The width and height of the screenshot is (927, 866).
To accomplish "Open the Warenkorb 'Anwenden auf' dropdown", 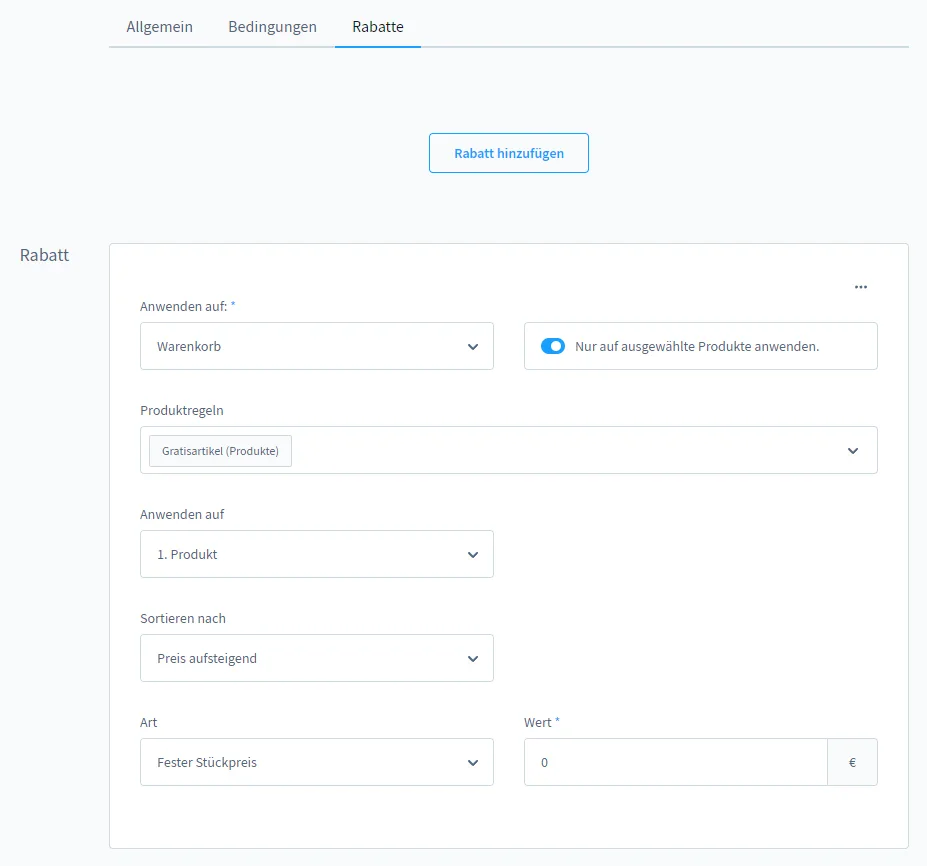I will [317, 346].
